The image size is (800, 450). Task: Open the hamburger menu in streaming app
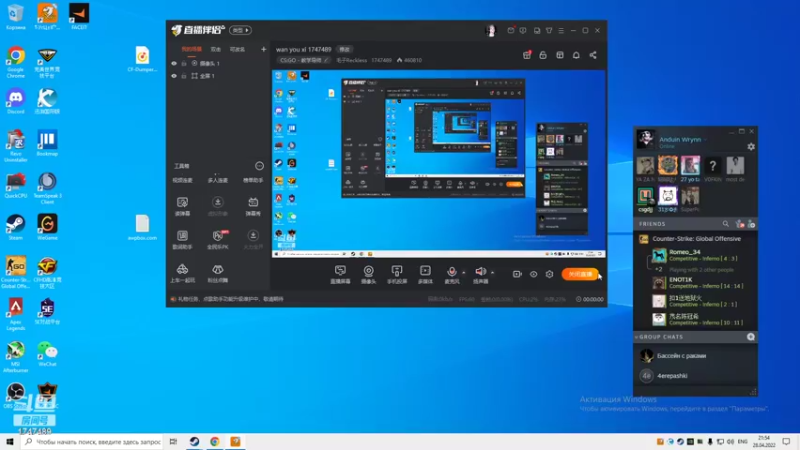[561, 31]
